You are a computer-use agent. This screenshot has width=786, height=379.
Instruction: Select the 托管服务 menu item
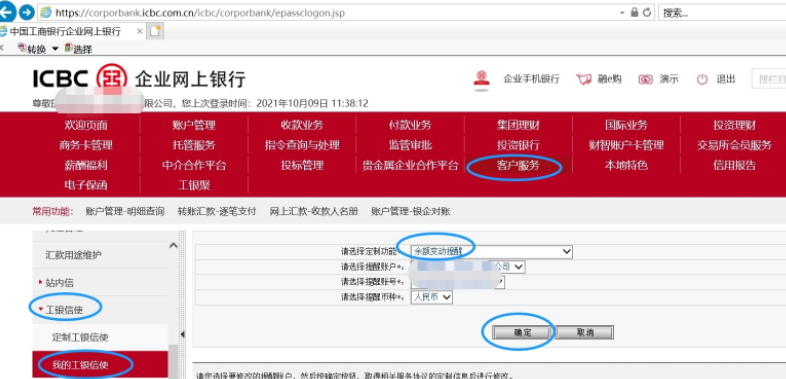[x=194, y=145]
